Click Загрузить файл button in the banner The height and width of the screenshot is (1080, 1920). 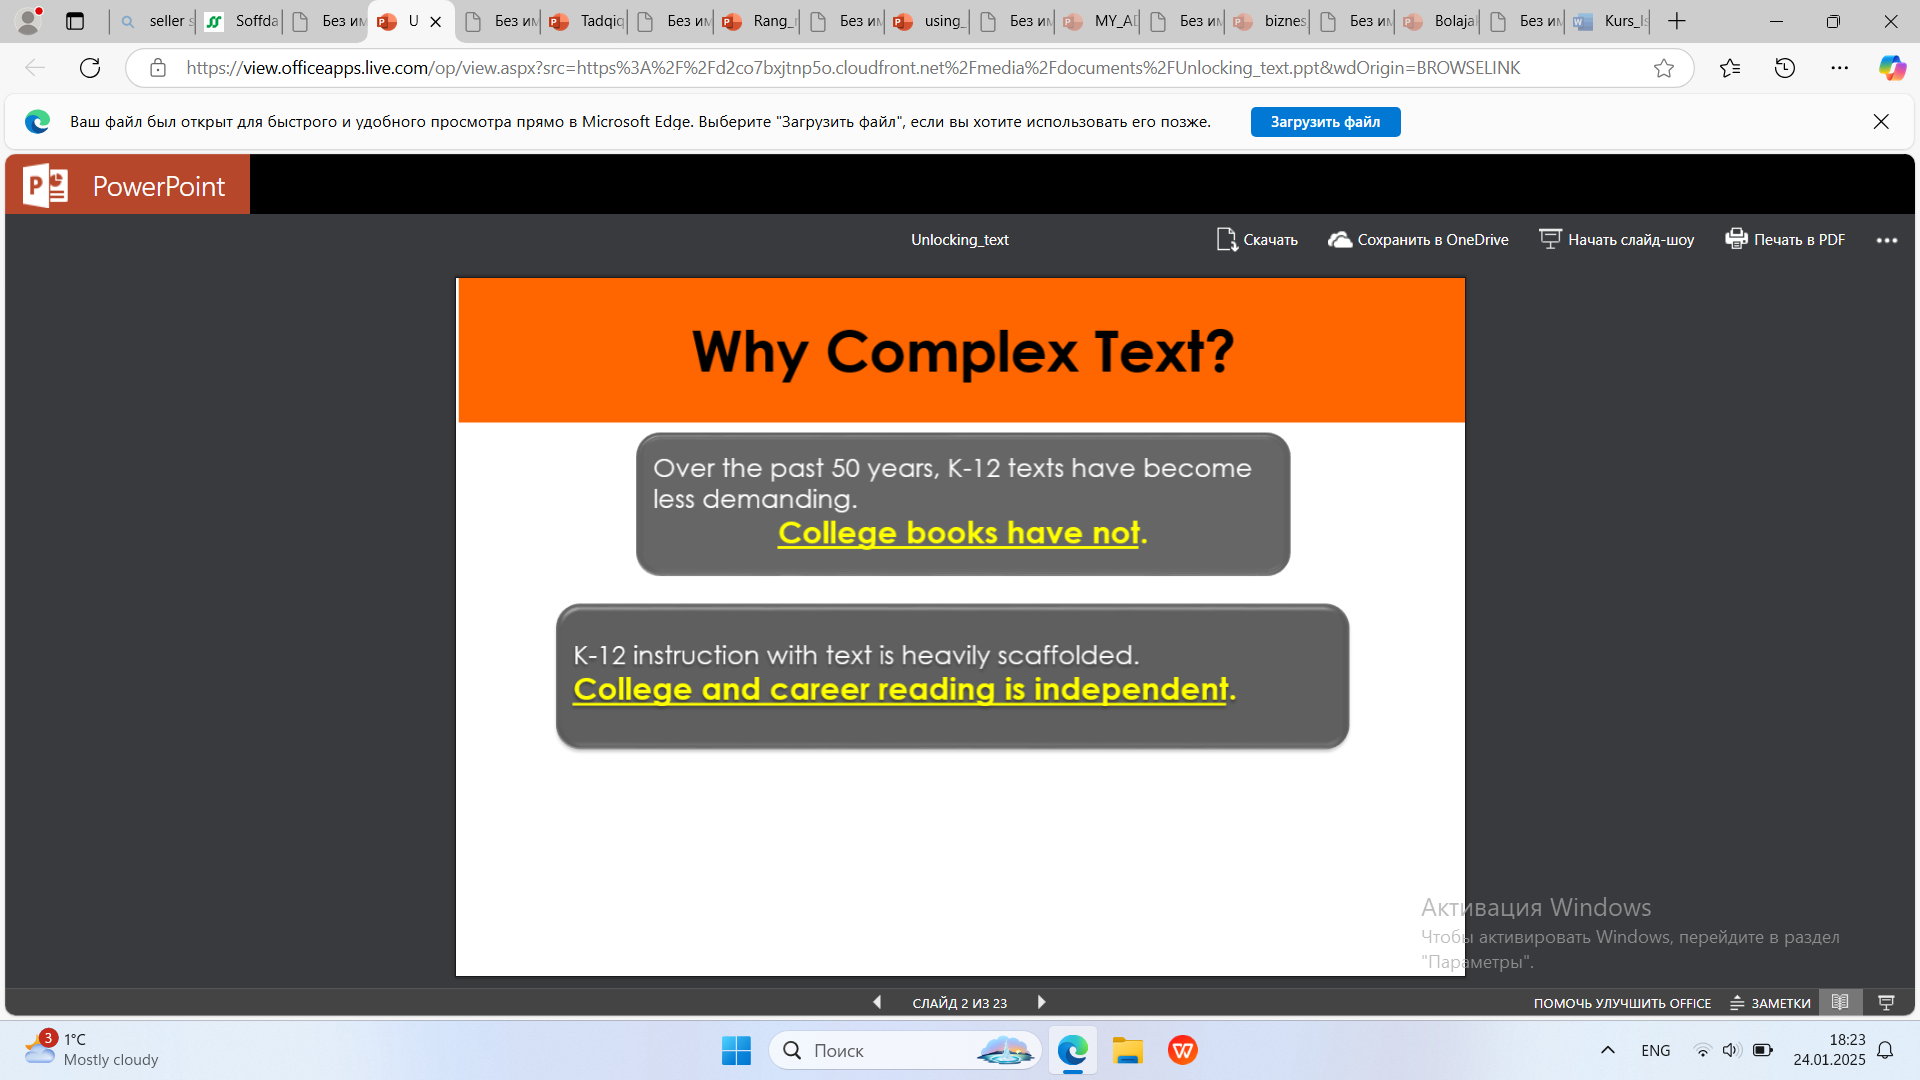point(1325,121)
